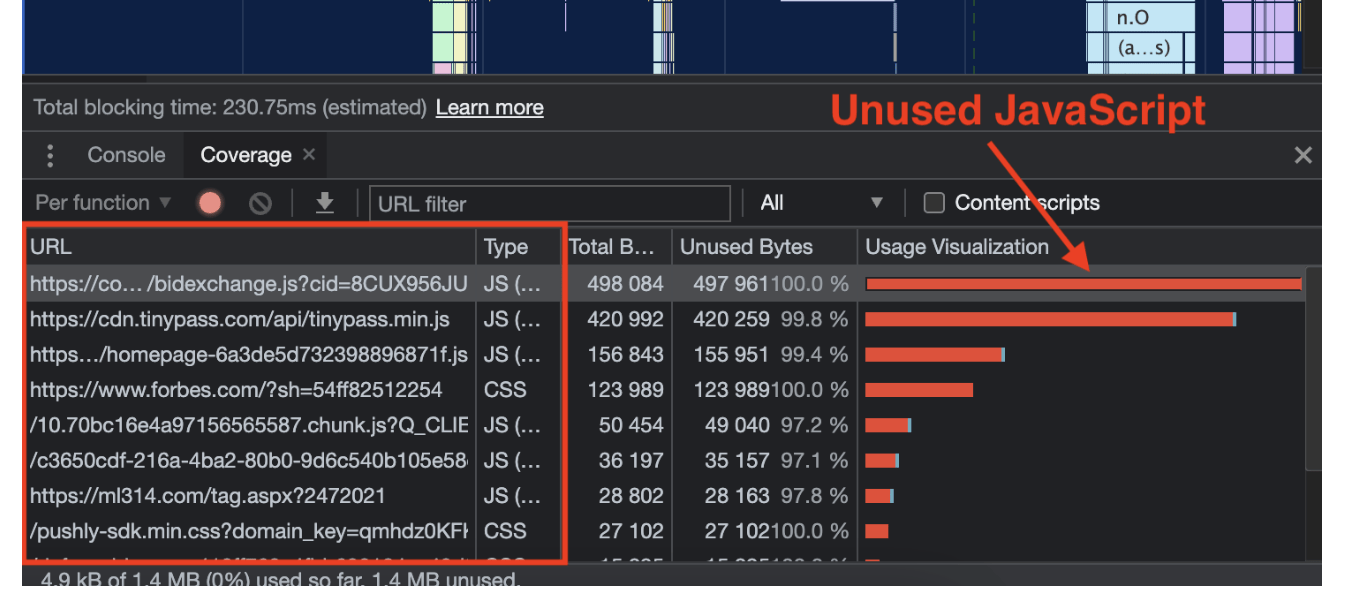Viewport: 1348px width, 606px height.
Task: Click into the URL filter field
Action: click(549, 204)
